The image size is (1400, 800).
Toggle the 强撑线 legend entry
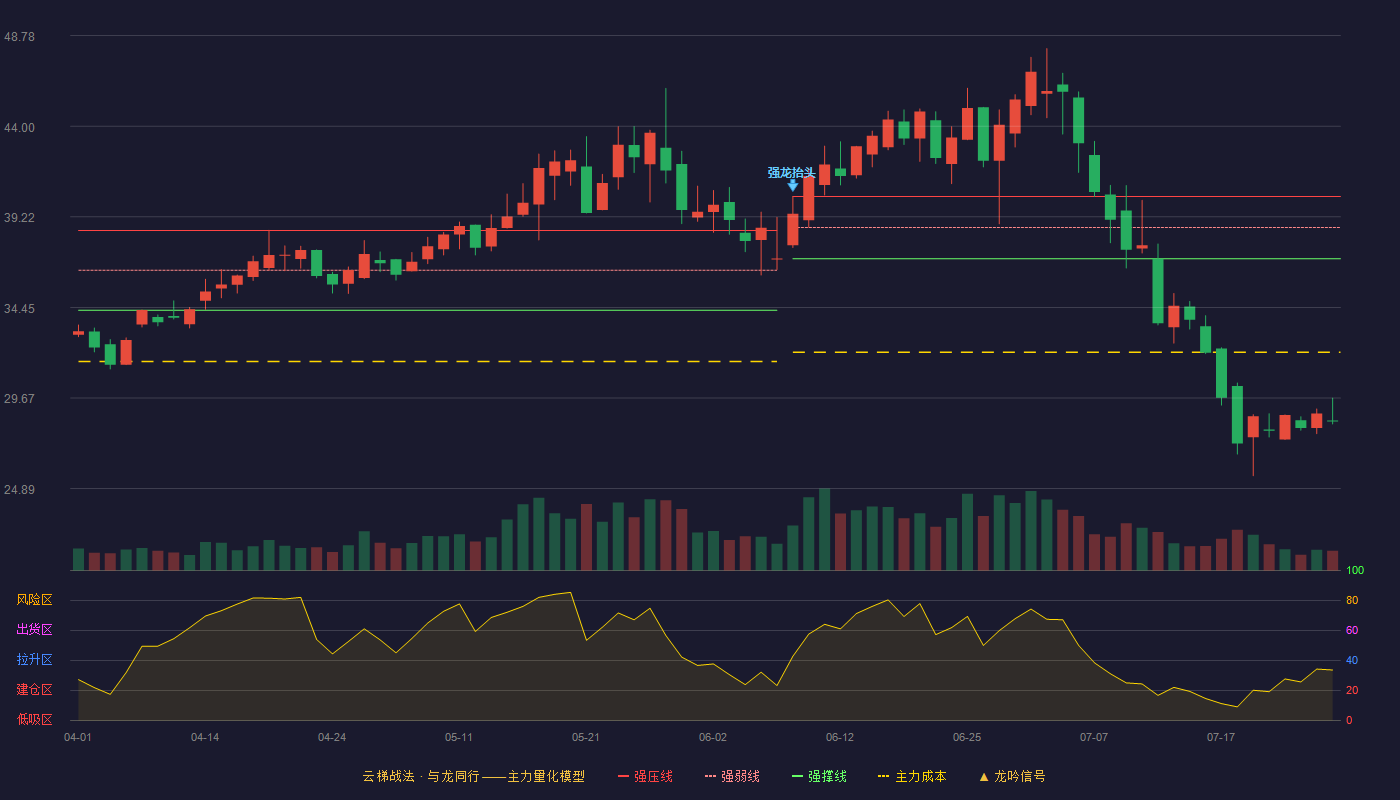(819, 776)
